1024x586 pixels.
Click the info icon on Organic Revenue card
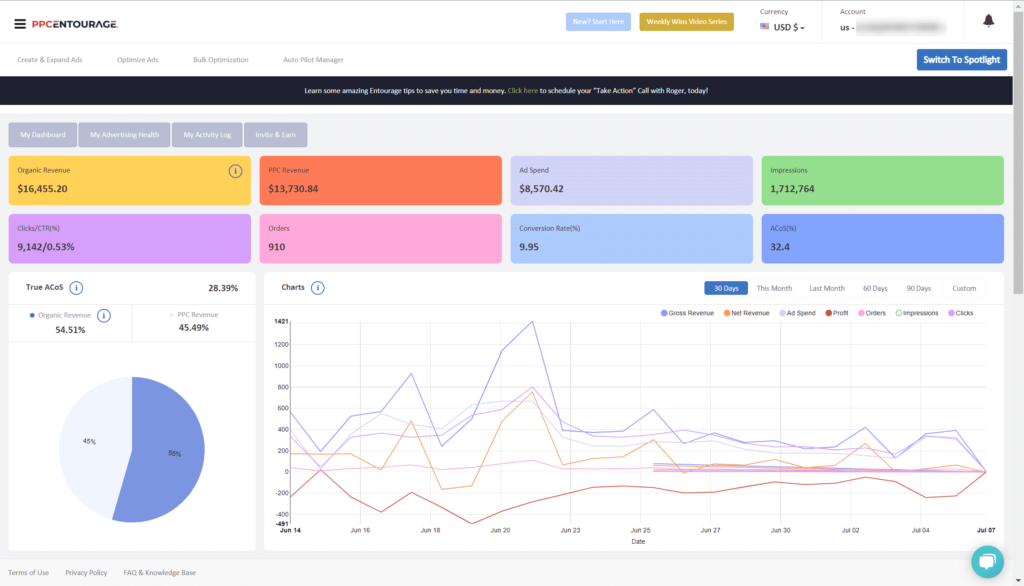pyautogui.click(x=235, y=171)
